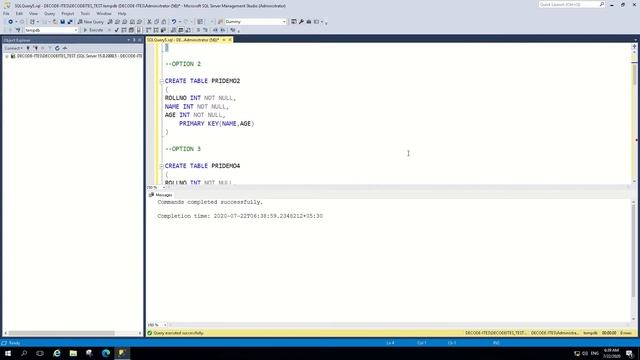Viewport: 640px width, 360px height.
Task: Click the Navigate Backward icon
Action: [x=11, y=22]
